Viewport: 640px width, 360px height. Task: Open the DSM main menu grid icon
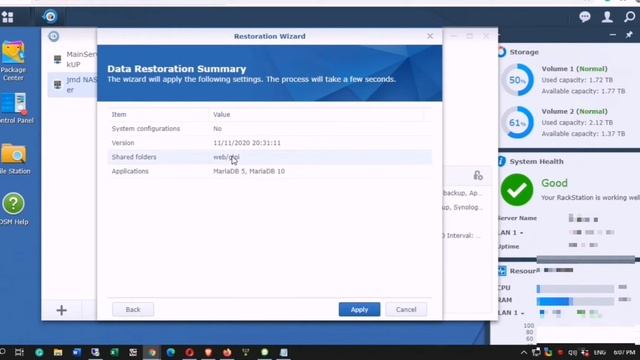pos(7,17)
